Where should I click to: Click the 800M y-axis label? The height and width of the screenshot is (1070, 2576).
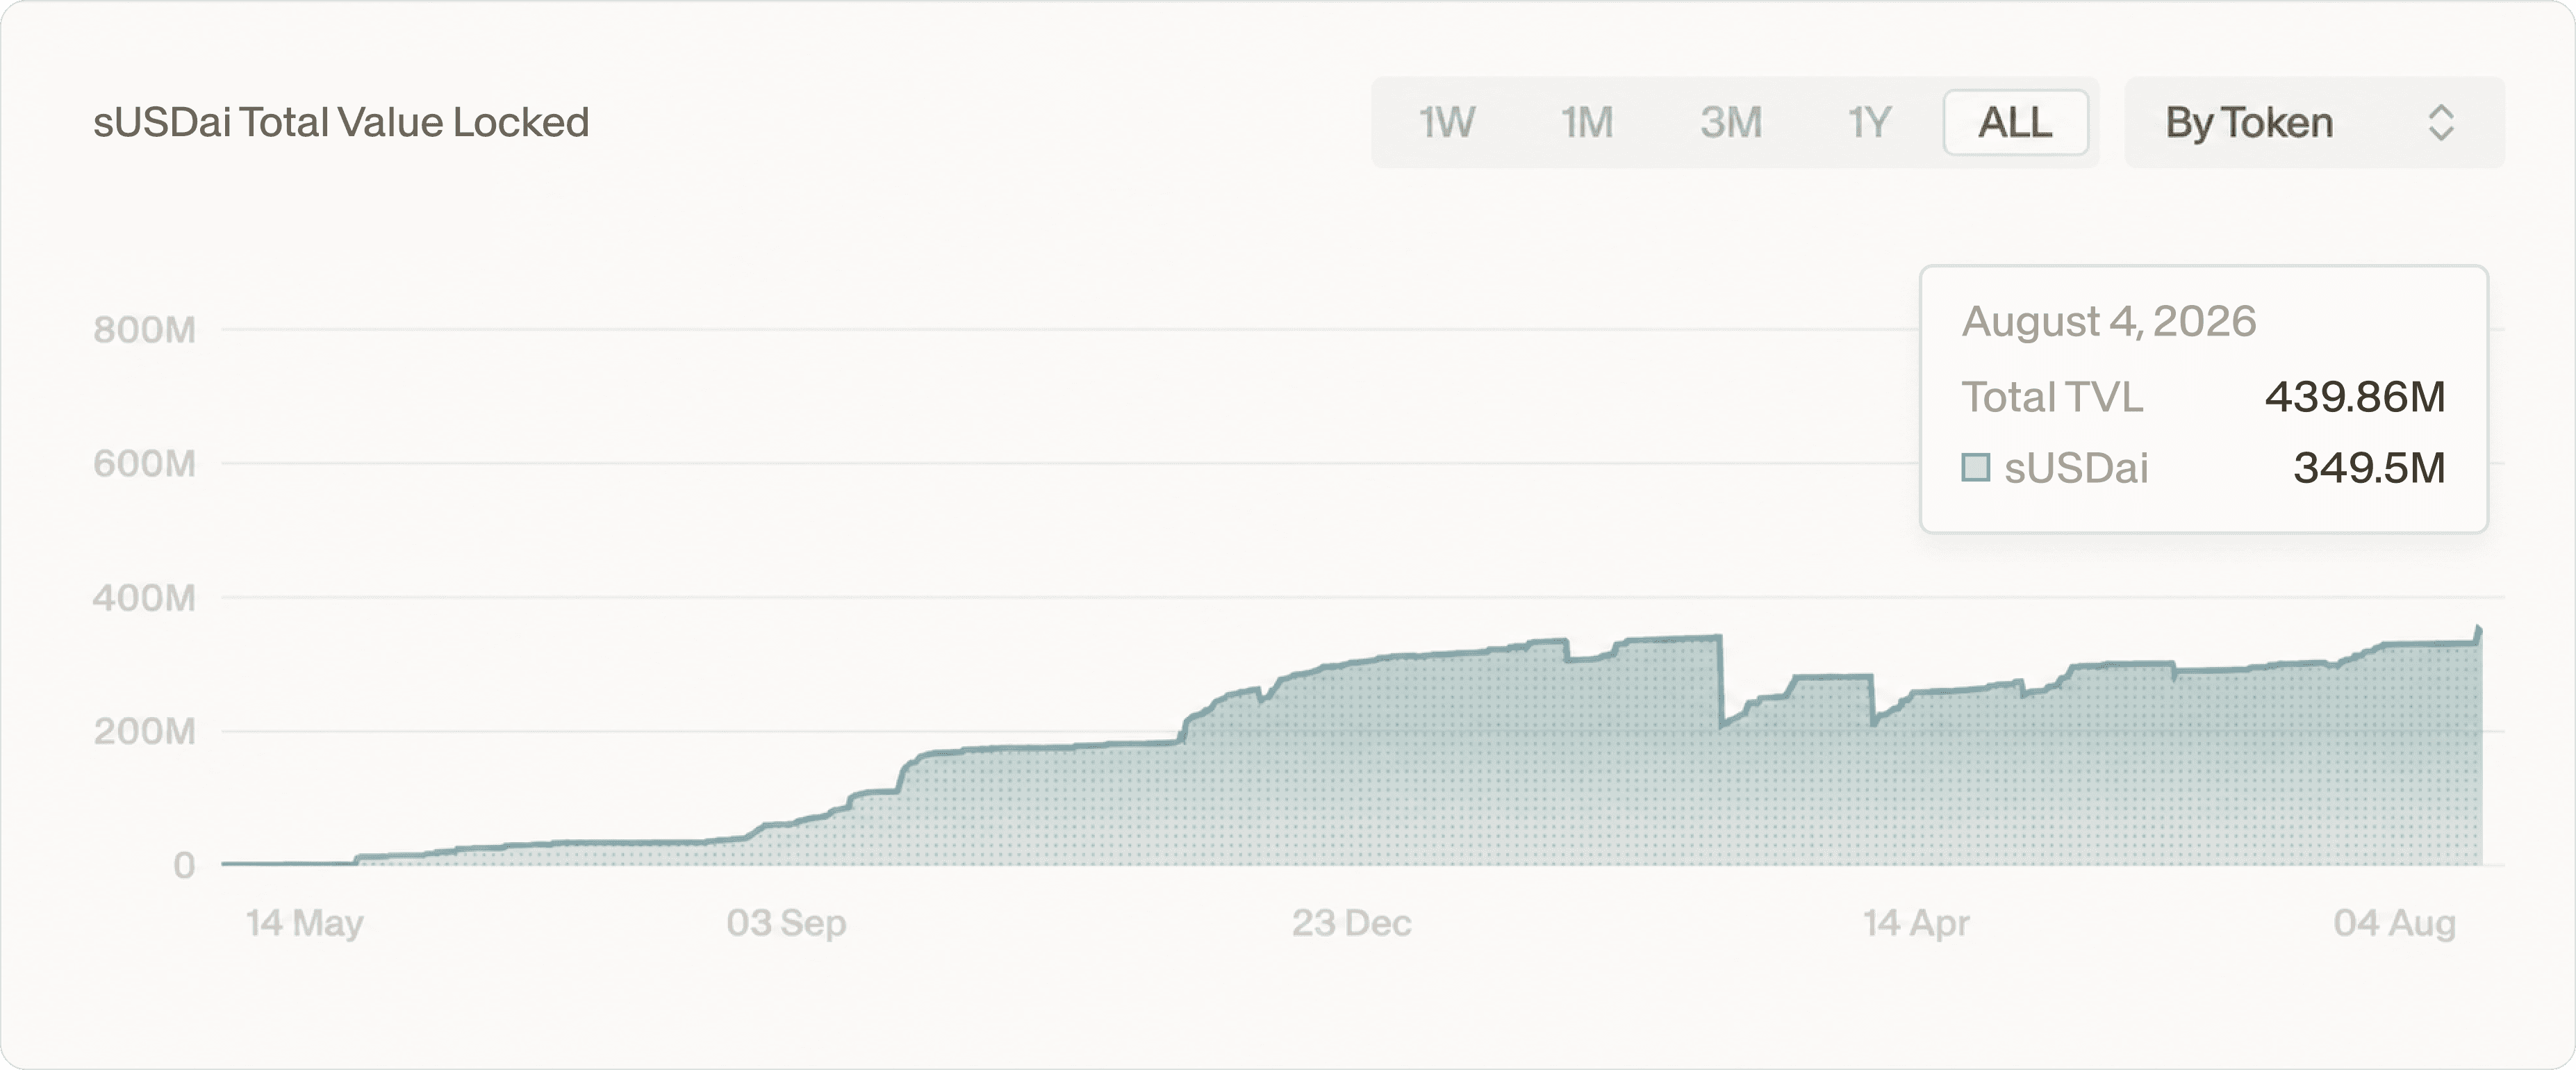click(x=144, y=330)
